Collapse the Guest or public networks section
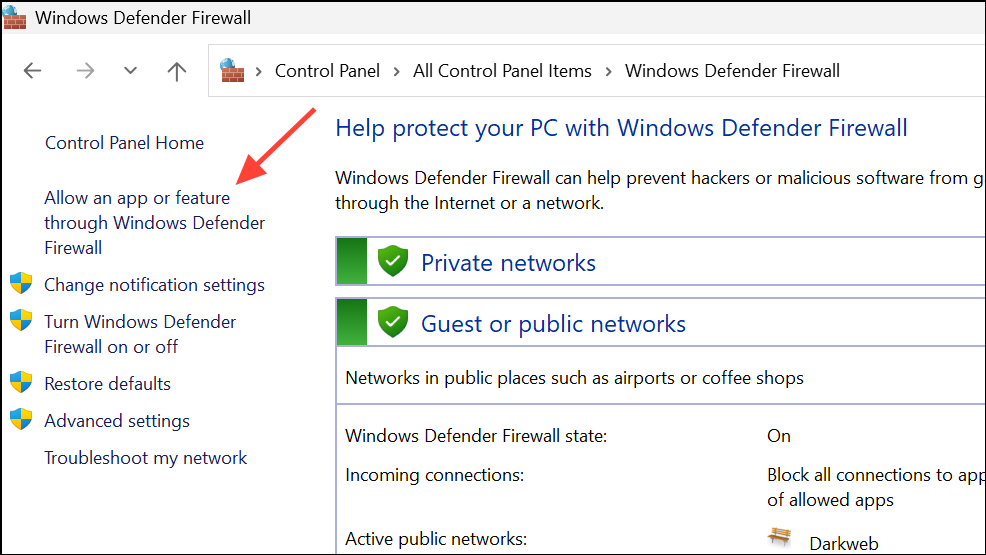 pos(553,324)
